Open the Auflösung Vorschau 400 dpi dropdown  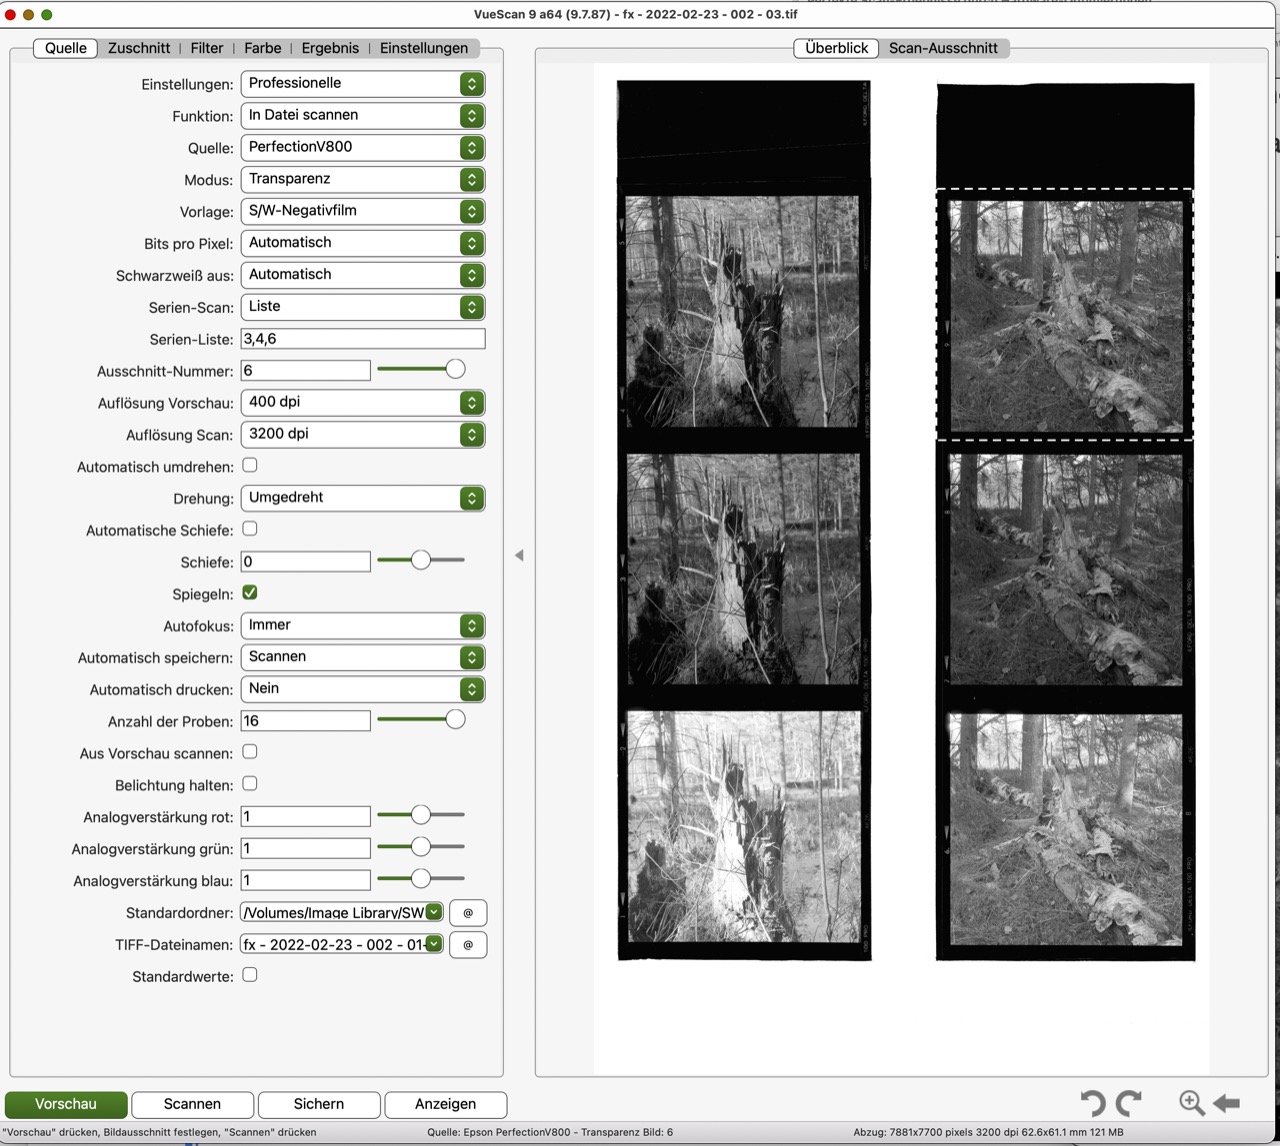point(363,403)
